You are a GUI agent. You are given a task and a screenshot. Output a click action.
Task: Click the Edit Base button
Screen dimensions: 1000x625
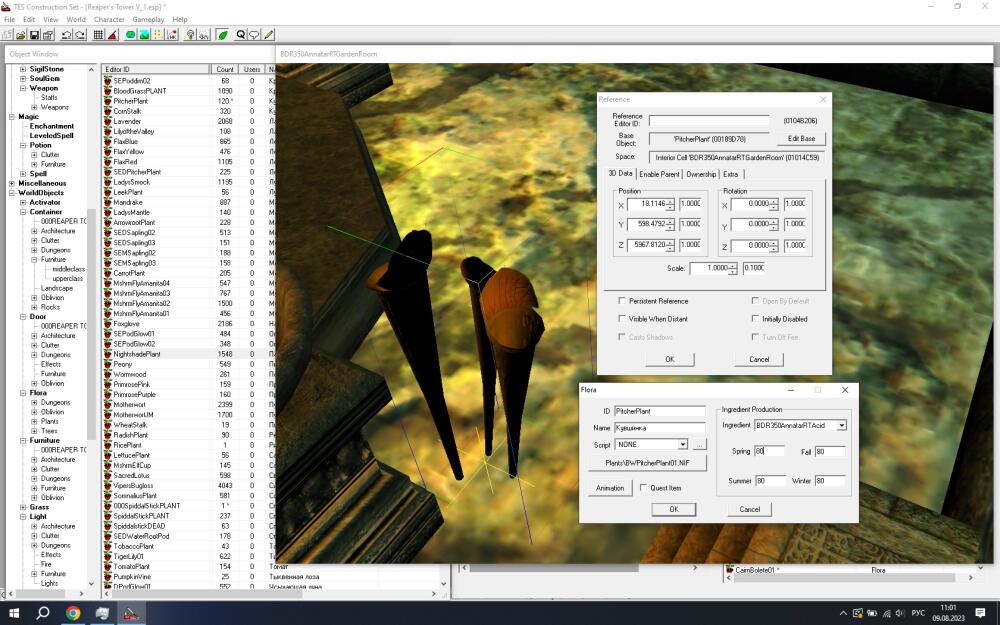click(x=801, y=138)
